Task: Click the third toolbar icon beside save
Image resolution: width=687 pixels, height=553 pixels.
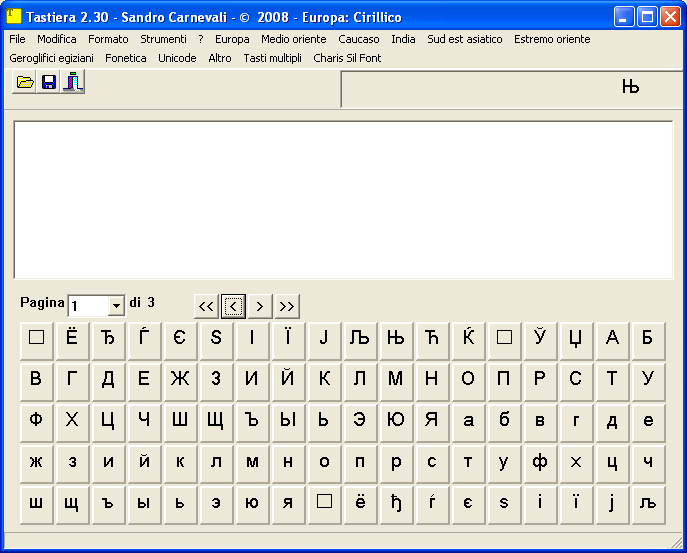Action: tap(73, 82)
